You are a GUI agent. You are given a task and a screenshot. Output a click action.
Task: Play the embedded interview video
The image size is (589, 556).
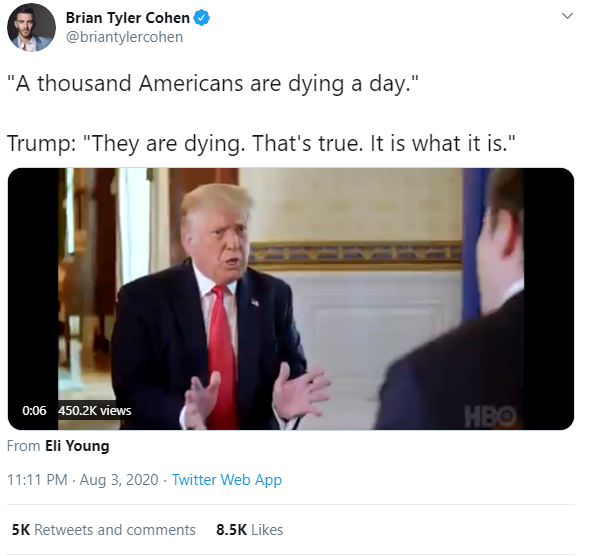click(x=291, y=299)
